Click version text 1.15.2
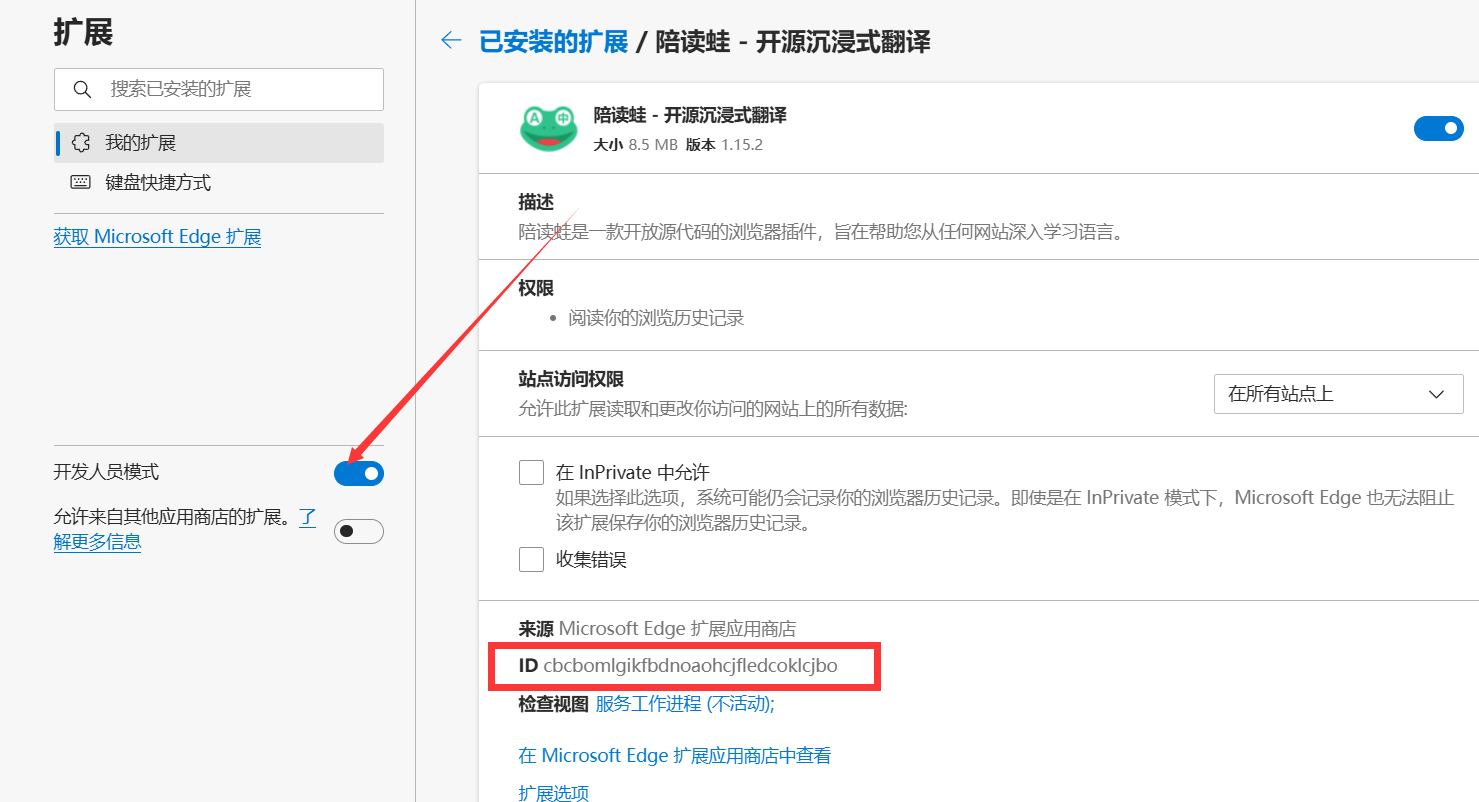Viewport: 1479px width, 802px height. (x=742, y=144)
